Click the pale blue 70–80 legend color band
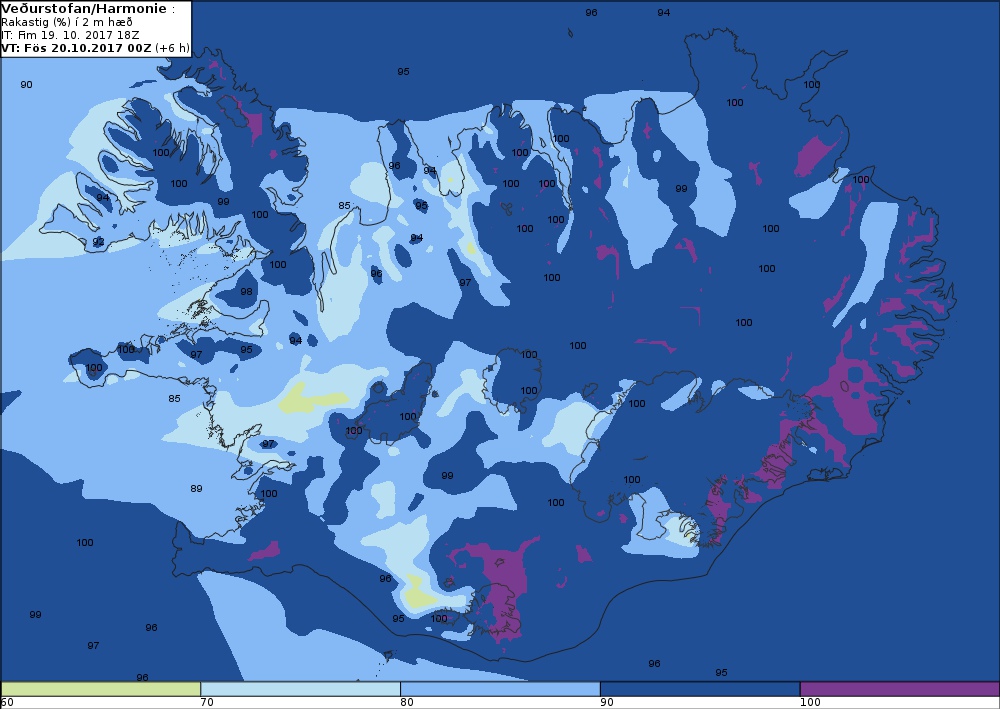1000x709 pixels. point(300,689)
